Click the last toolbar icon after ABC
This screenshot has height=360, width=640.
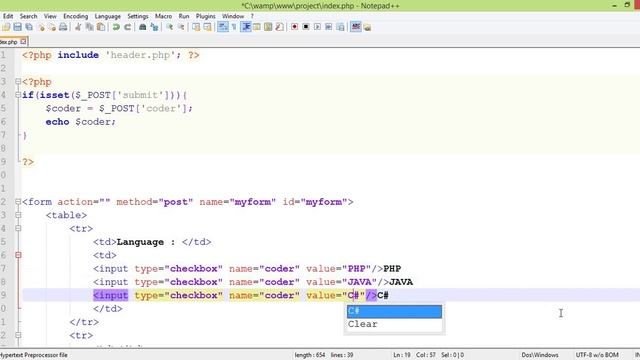(x=367, y=27)
